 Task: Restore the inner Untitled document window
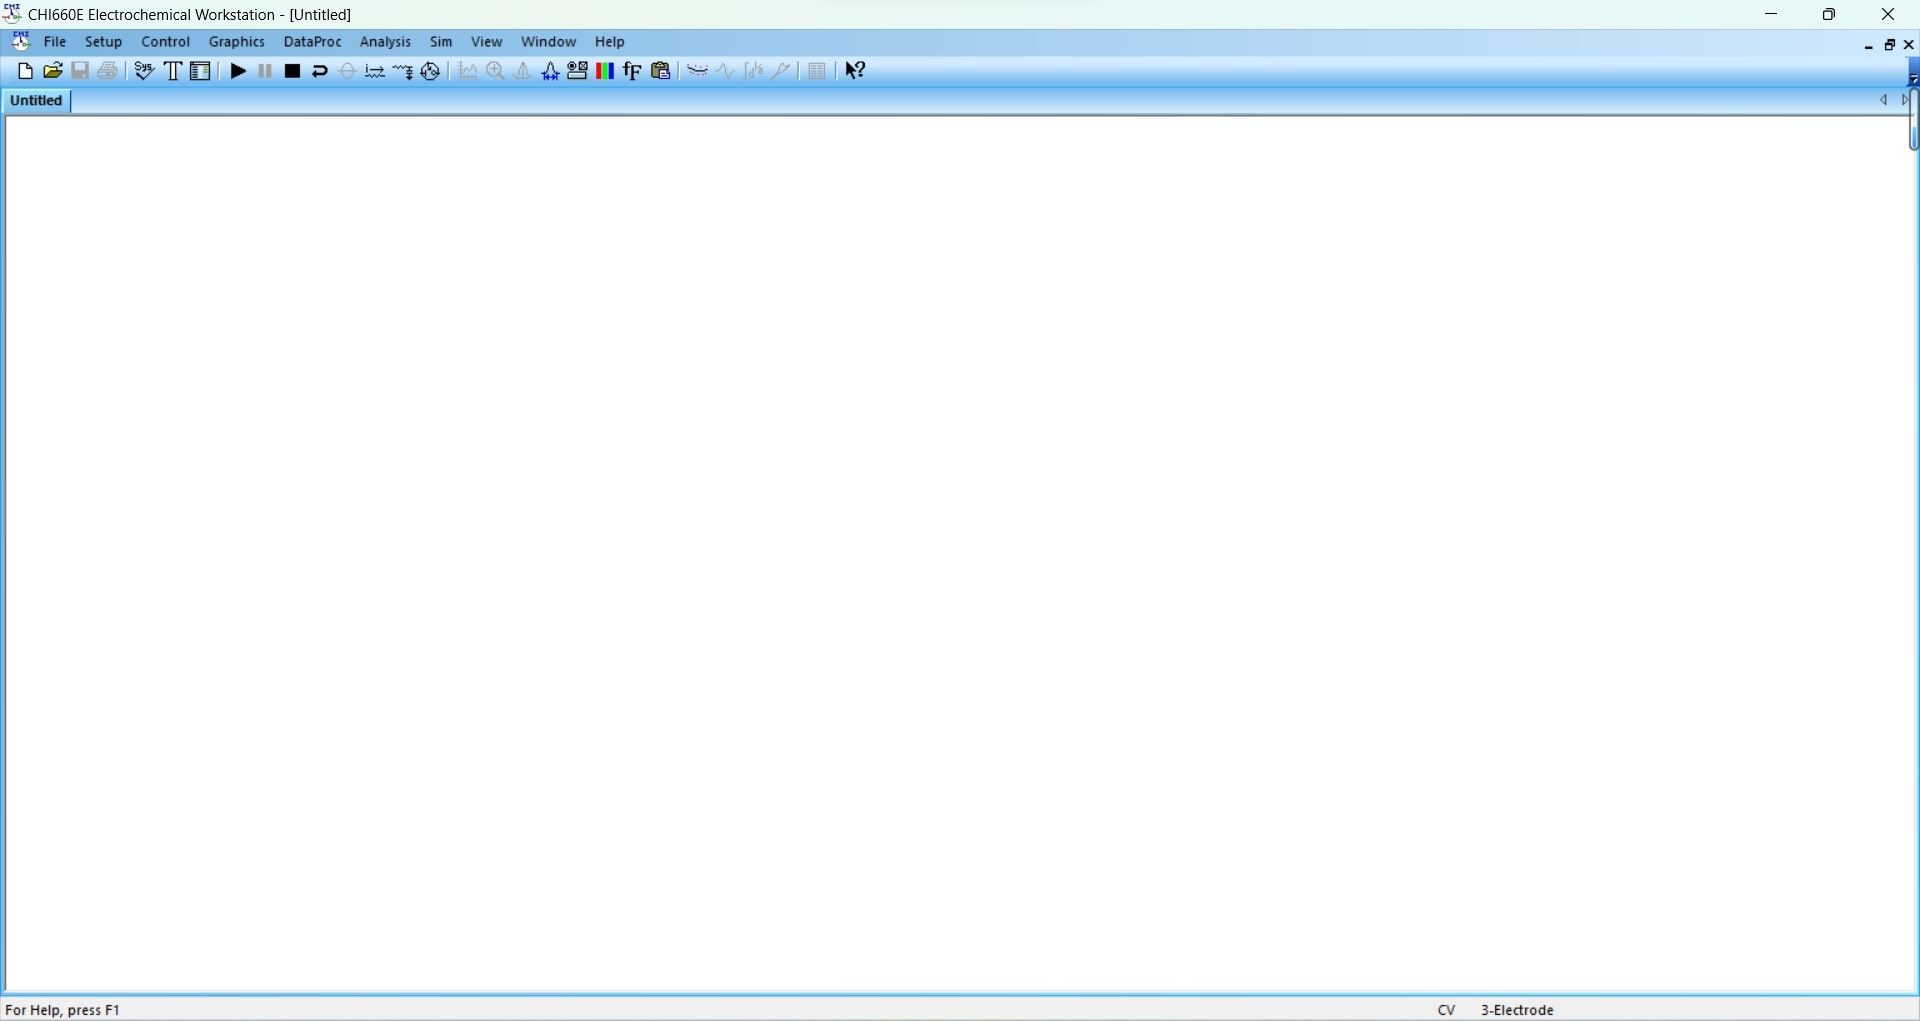pos(1891,45)
